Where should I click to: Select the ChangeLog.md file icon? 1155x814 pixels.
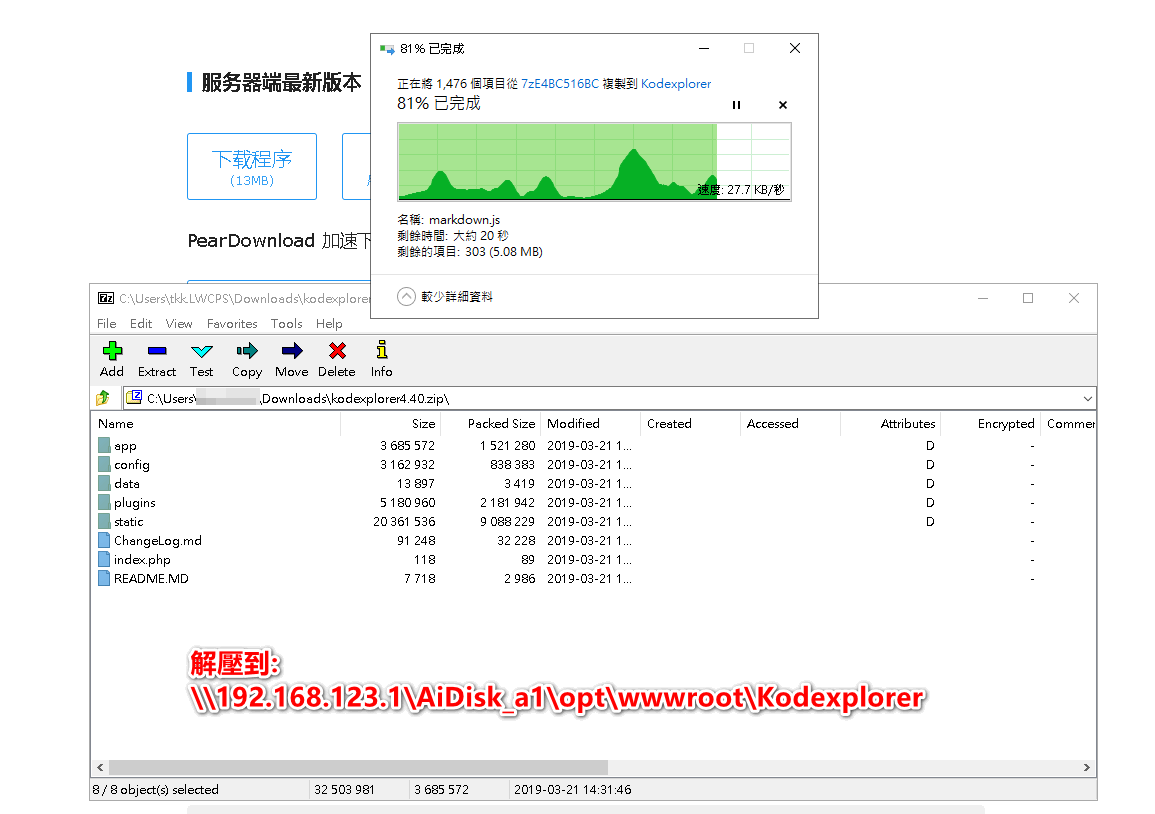104,540
